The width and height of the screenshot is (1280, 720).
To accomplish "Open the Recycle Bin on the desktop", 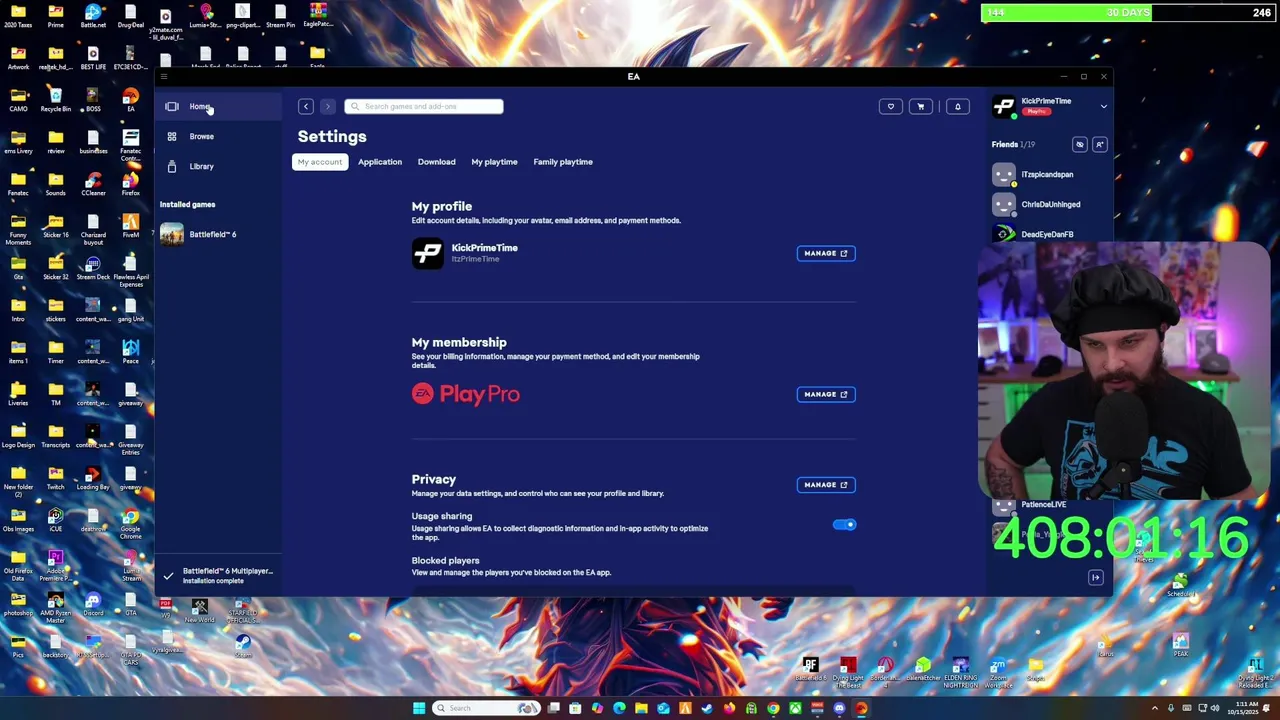I will (x=55, y=101).
